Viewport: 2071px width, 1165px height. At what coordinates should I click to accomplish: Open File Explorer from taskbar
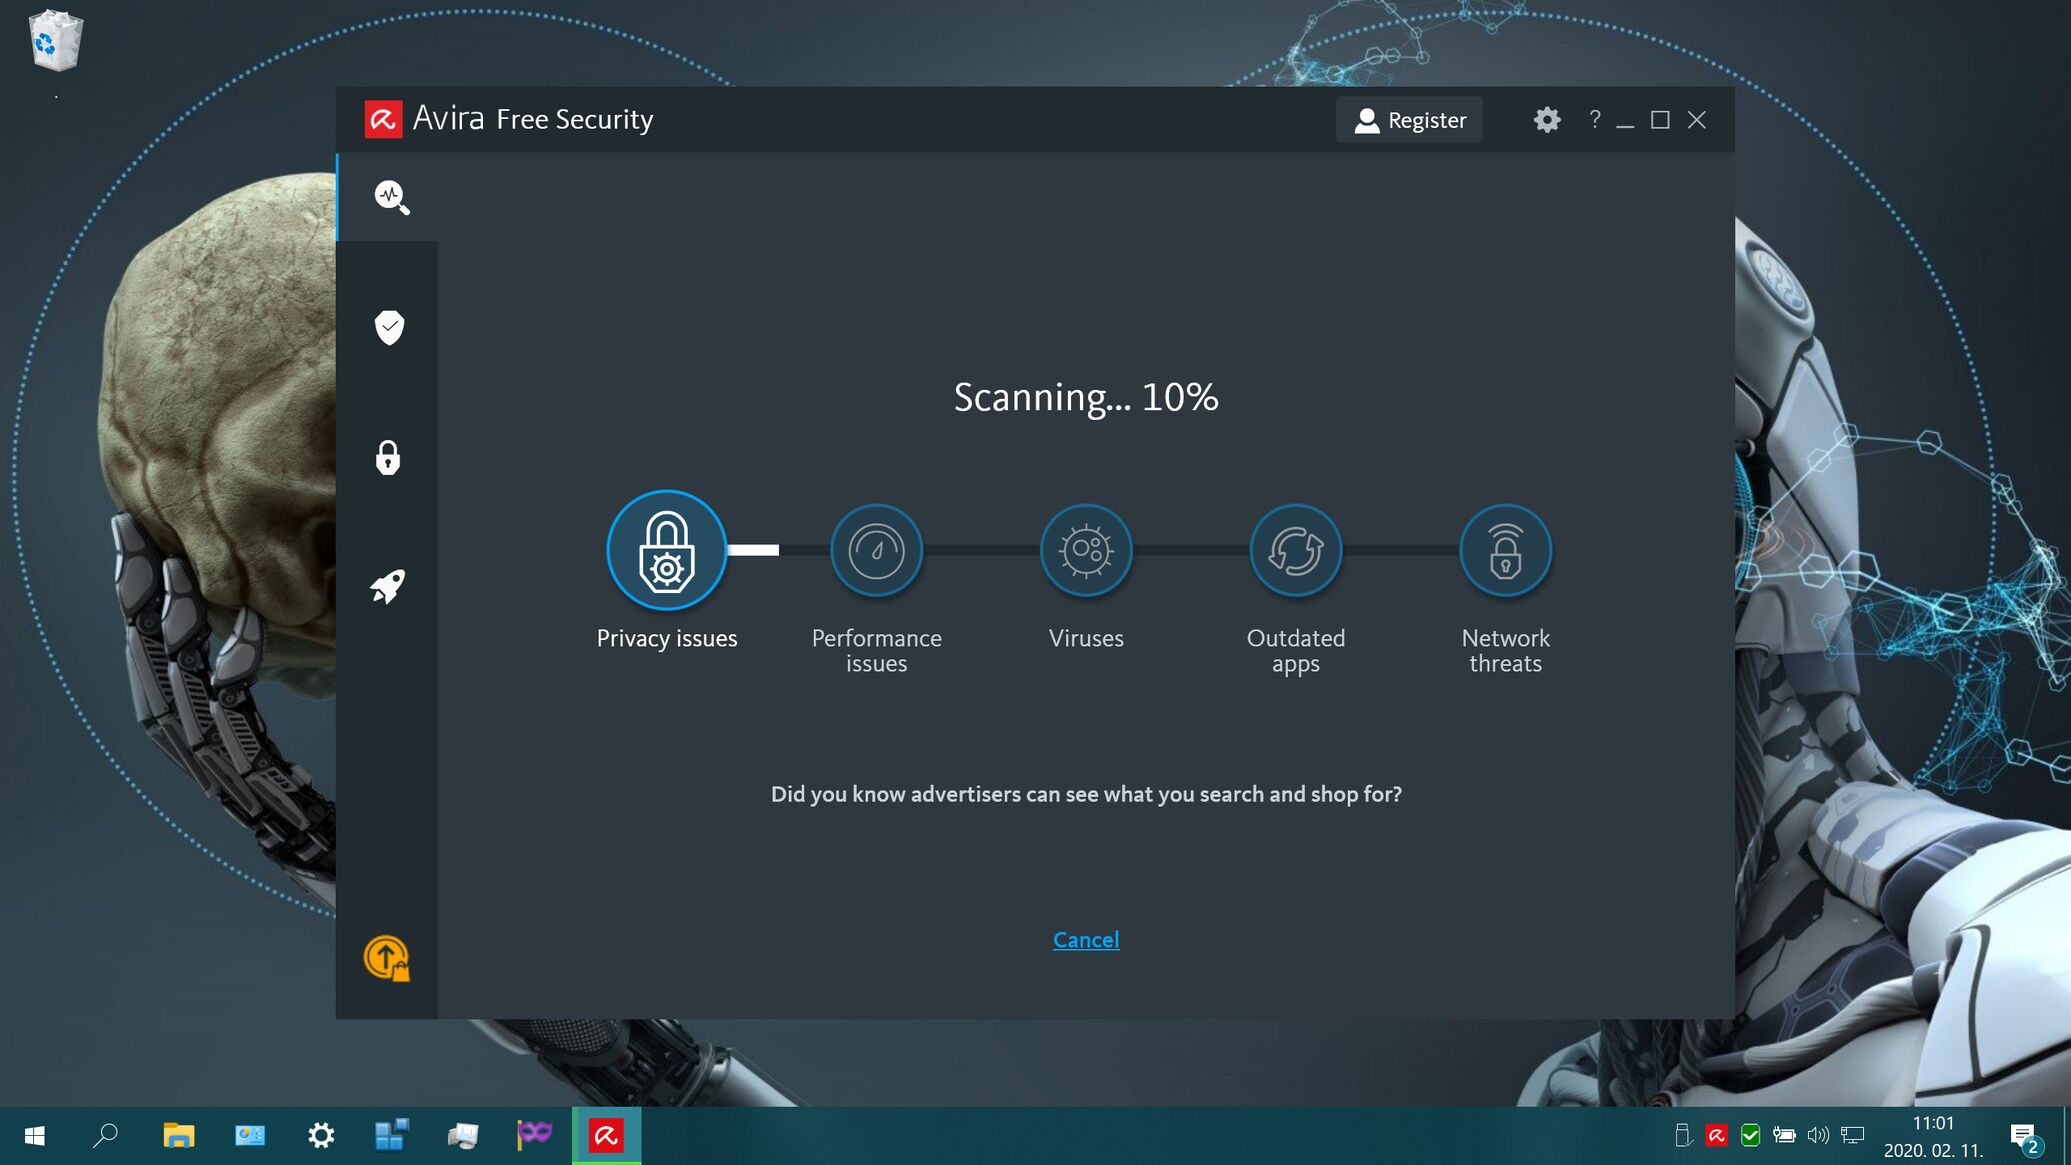coord(178,1136)
